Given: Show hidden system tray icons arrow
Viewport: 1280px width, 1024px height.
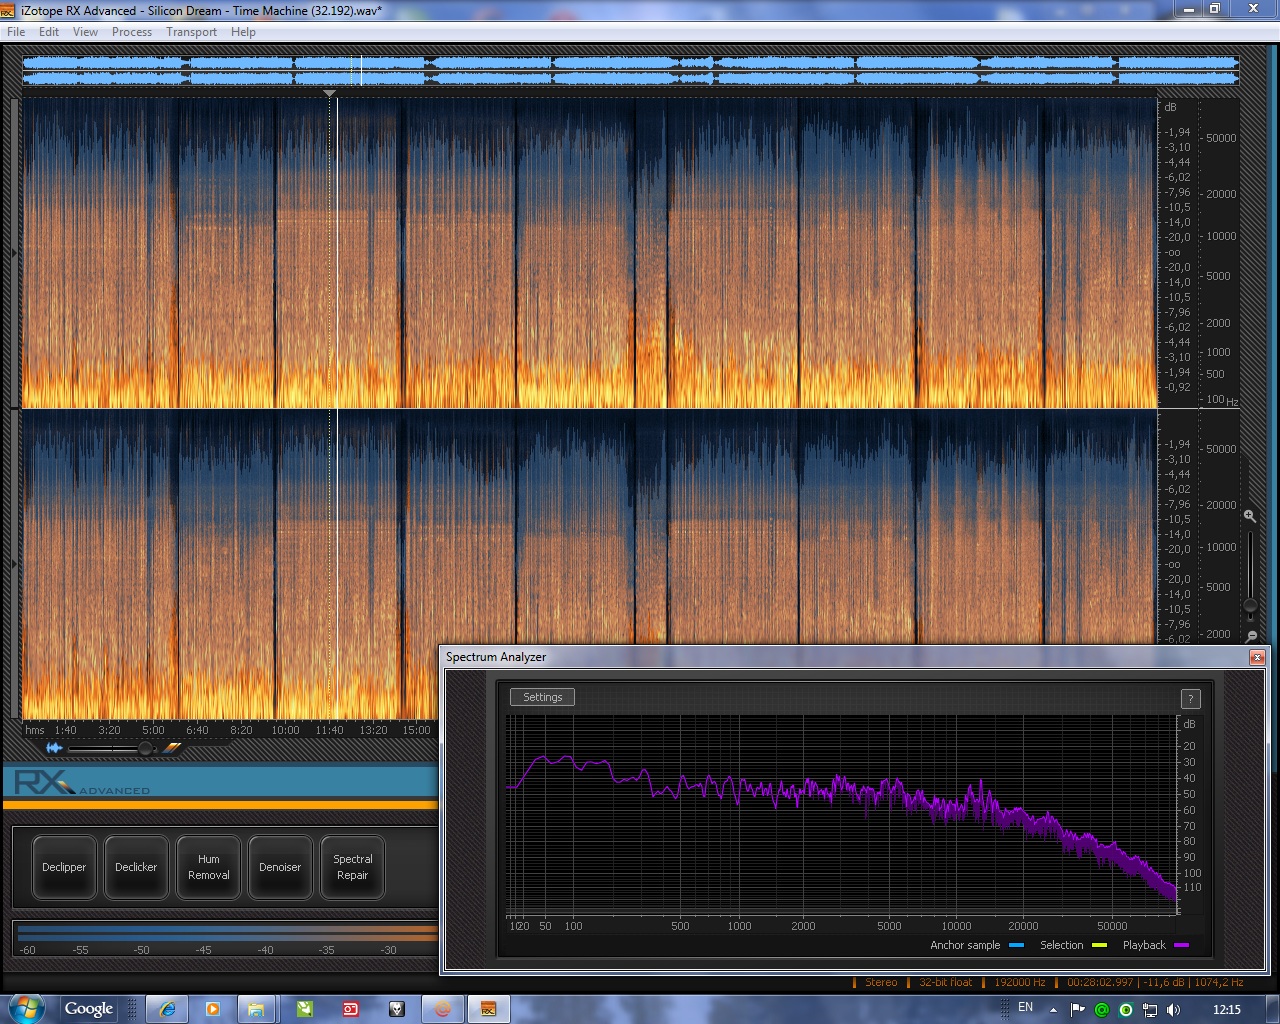Looking at the screenshot, I should (1053, 1009).
